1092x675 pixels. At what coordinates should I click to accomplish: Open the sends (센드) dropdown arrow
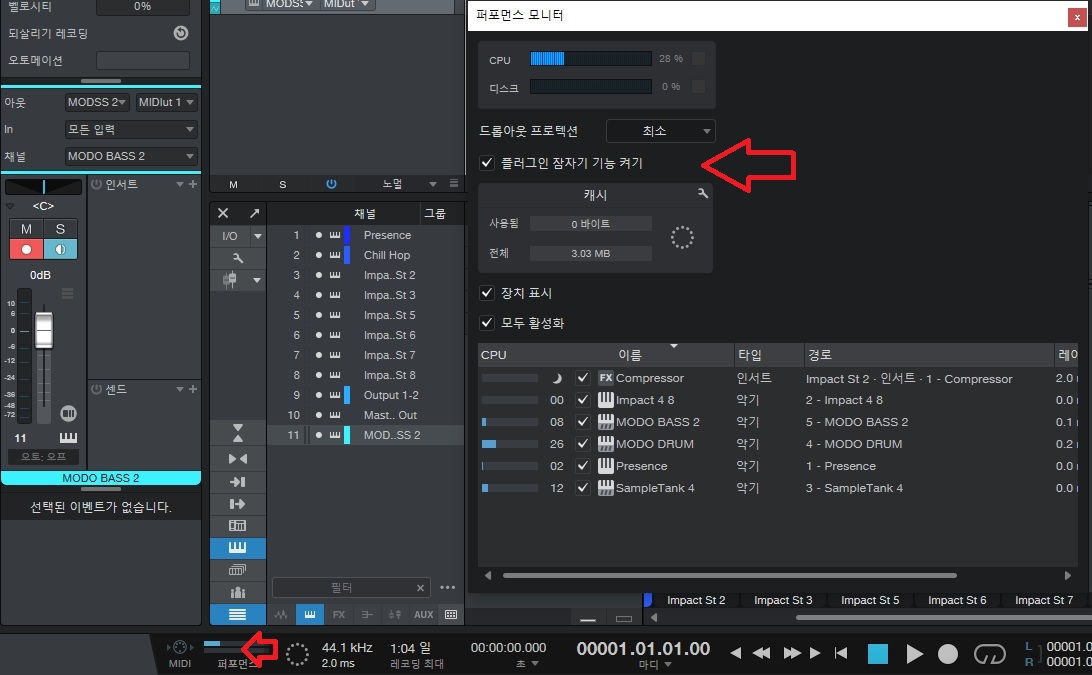(x=180, y=389)
